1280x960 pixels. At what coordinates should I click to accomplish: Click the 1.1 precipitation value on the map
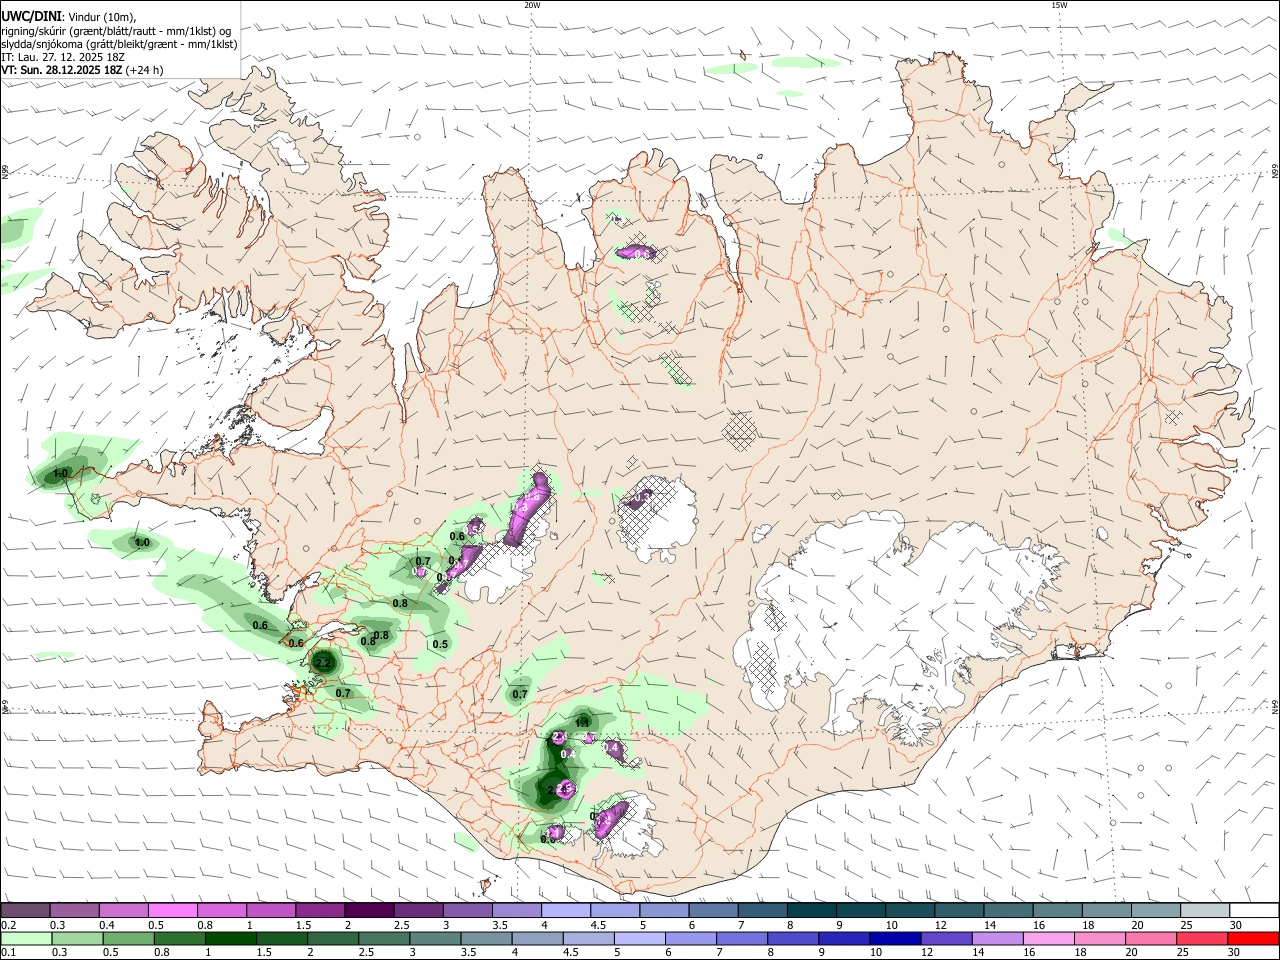(x=583, y=723)
